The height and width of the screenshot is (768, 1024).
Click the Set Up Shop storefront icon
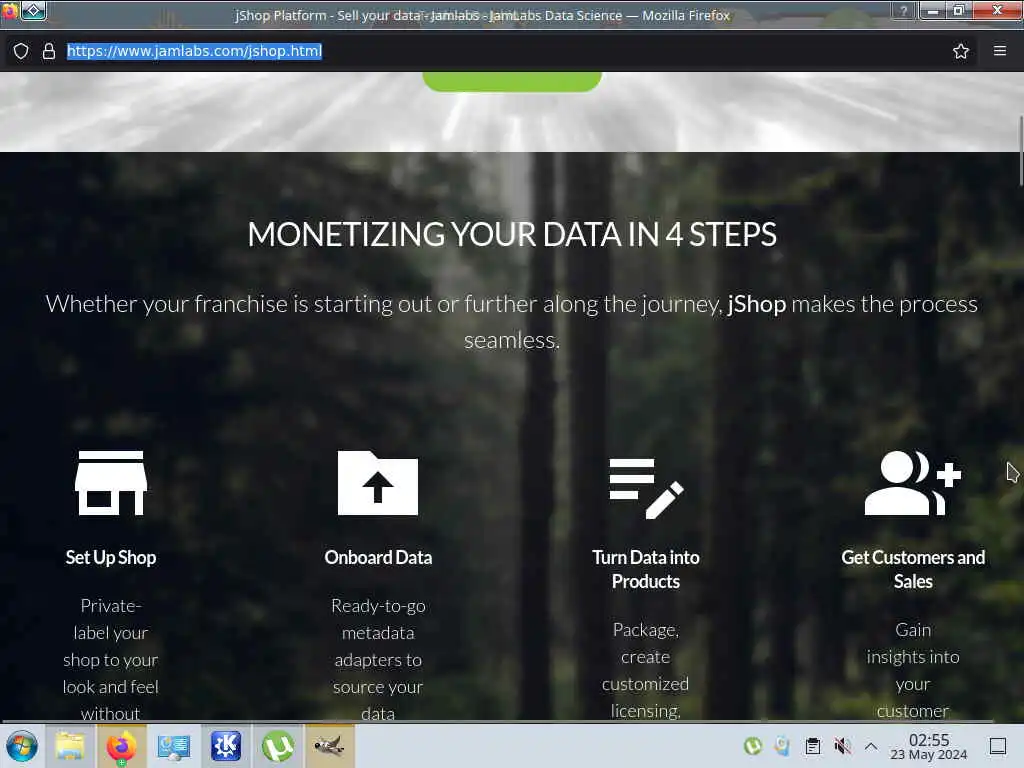(x=111, y=483)
